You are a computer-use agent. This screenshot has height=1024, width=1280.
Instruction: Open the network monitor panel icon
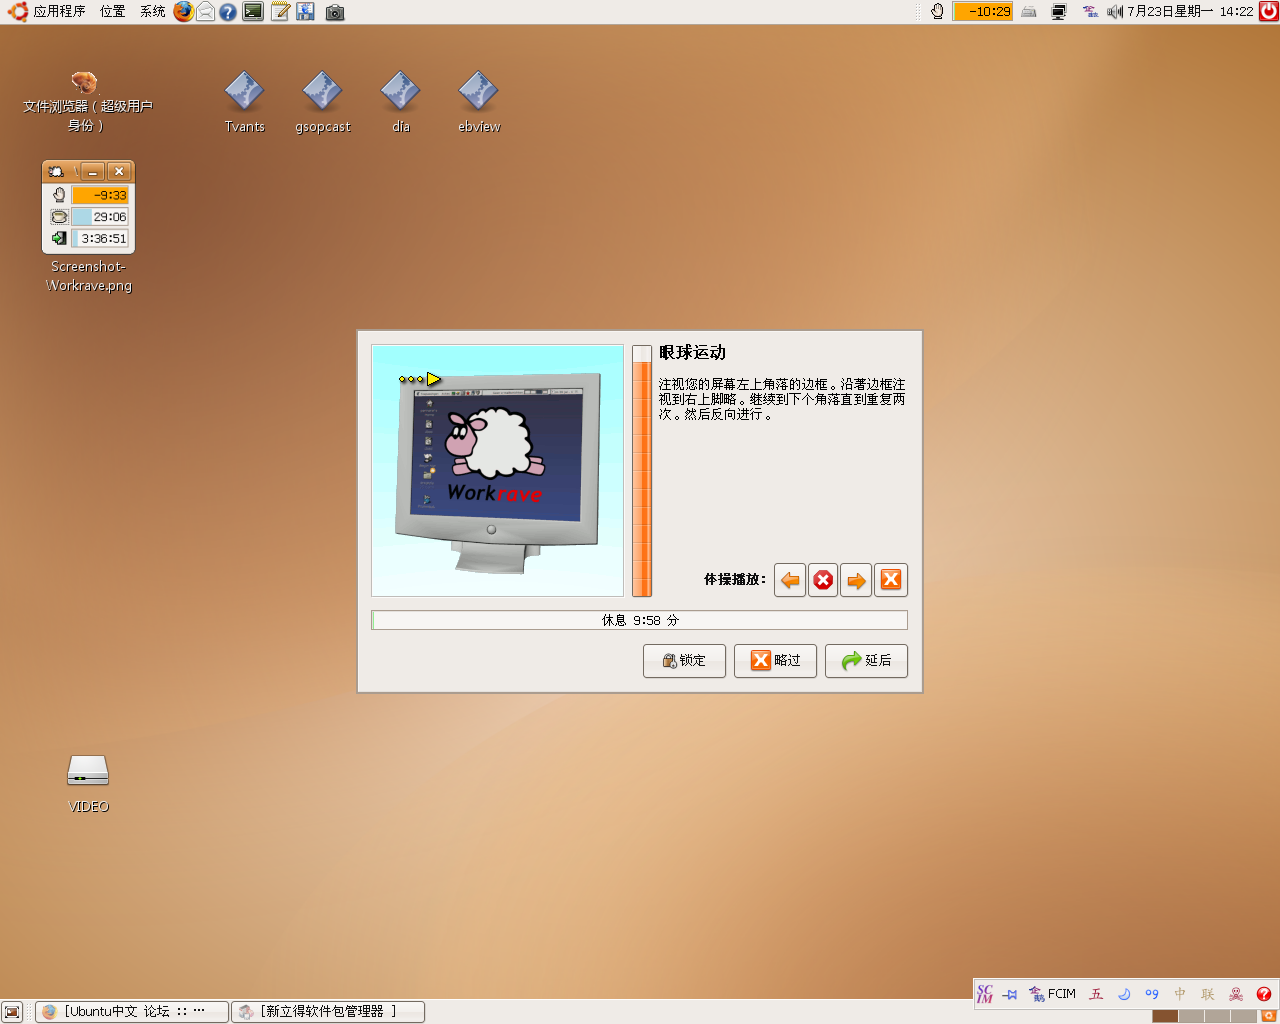point(1059,12)
